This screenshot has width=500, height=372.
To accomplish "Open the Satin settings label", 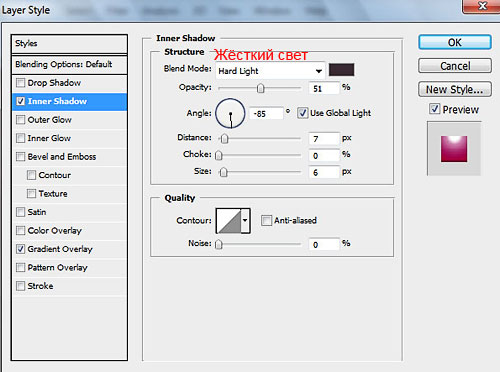I will pyautogui.click(x=37, y=212).
